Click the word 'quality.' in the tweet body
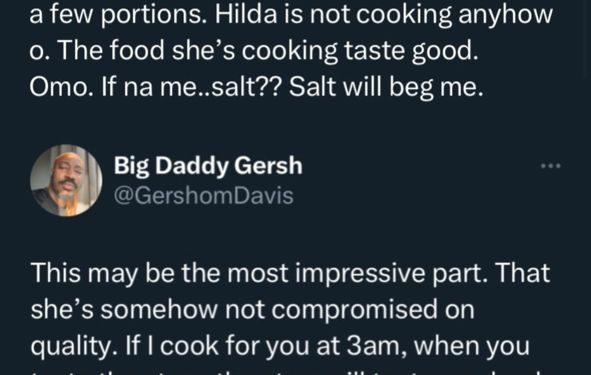Screen dimensions: 591x375 point(74,347)
